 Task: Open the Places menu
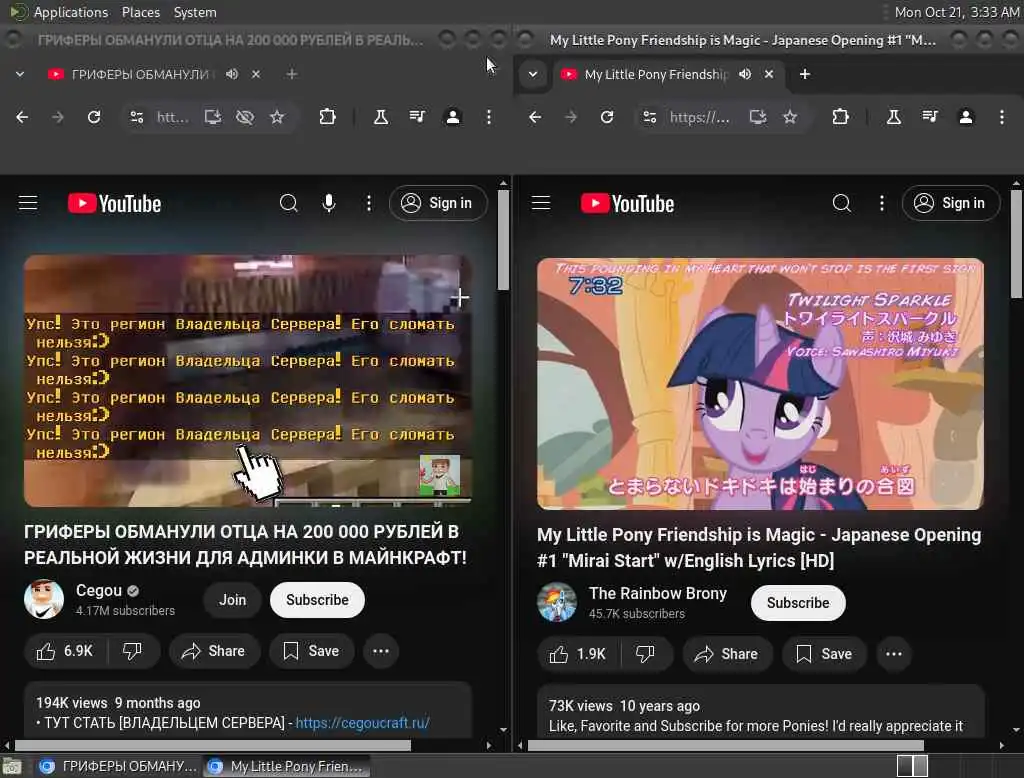[140, 12]
